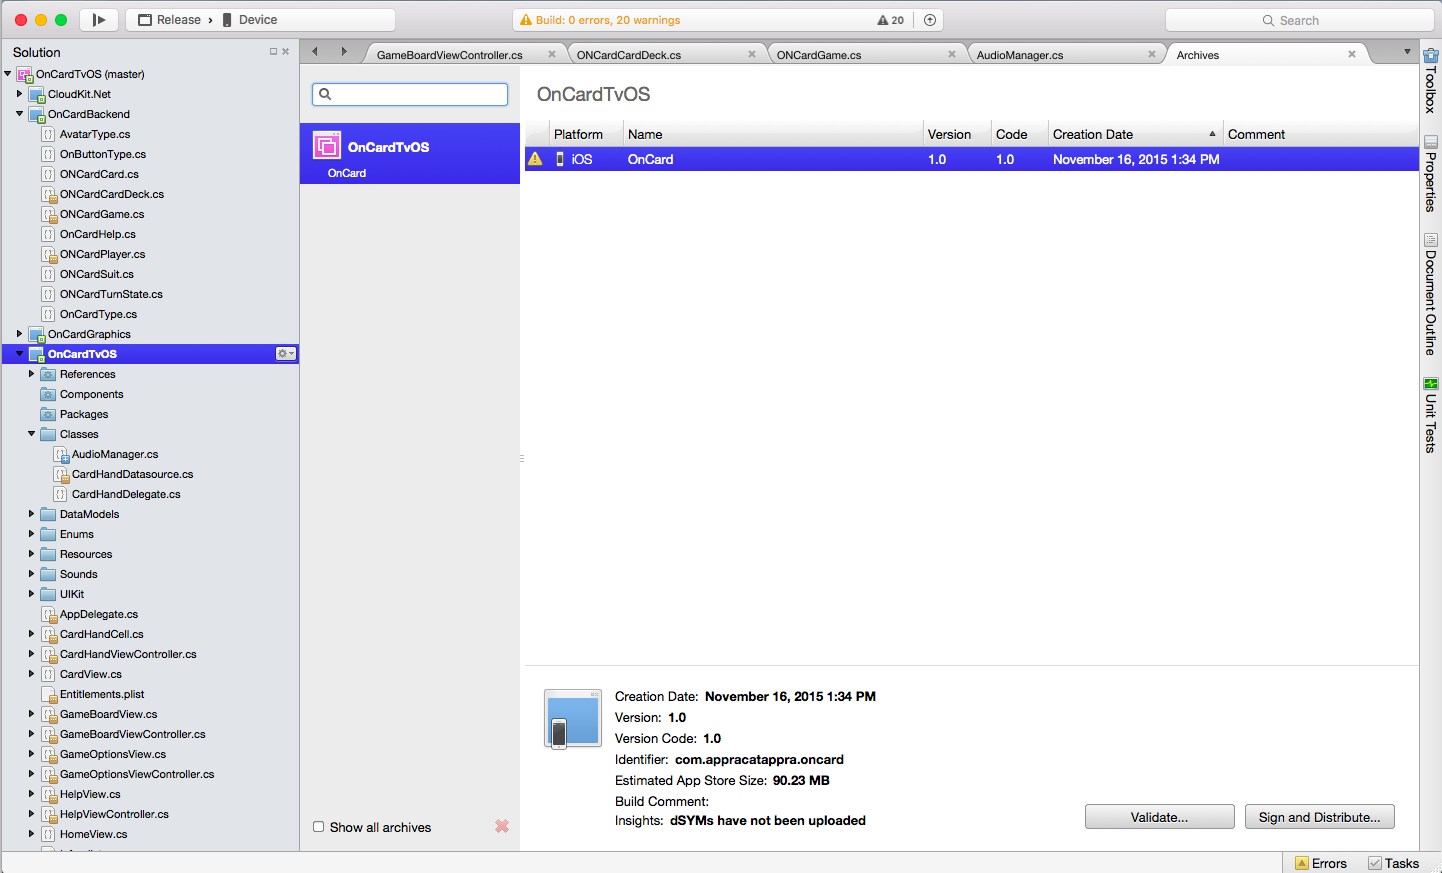
Task: Sort archives by Name column header
Action: pyautogui.click(x=773, y=134)
